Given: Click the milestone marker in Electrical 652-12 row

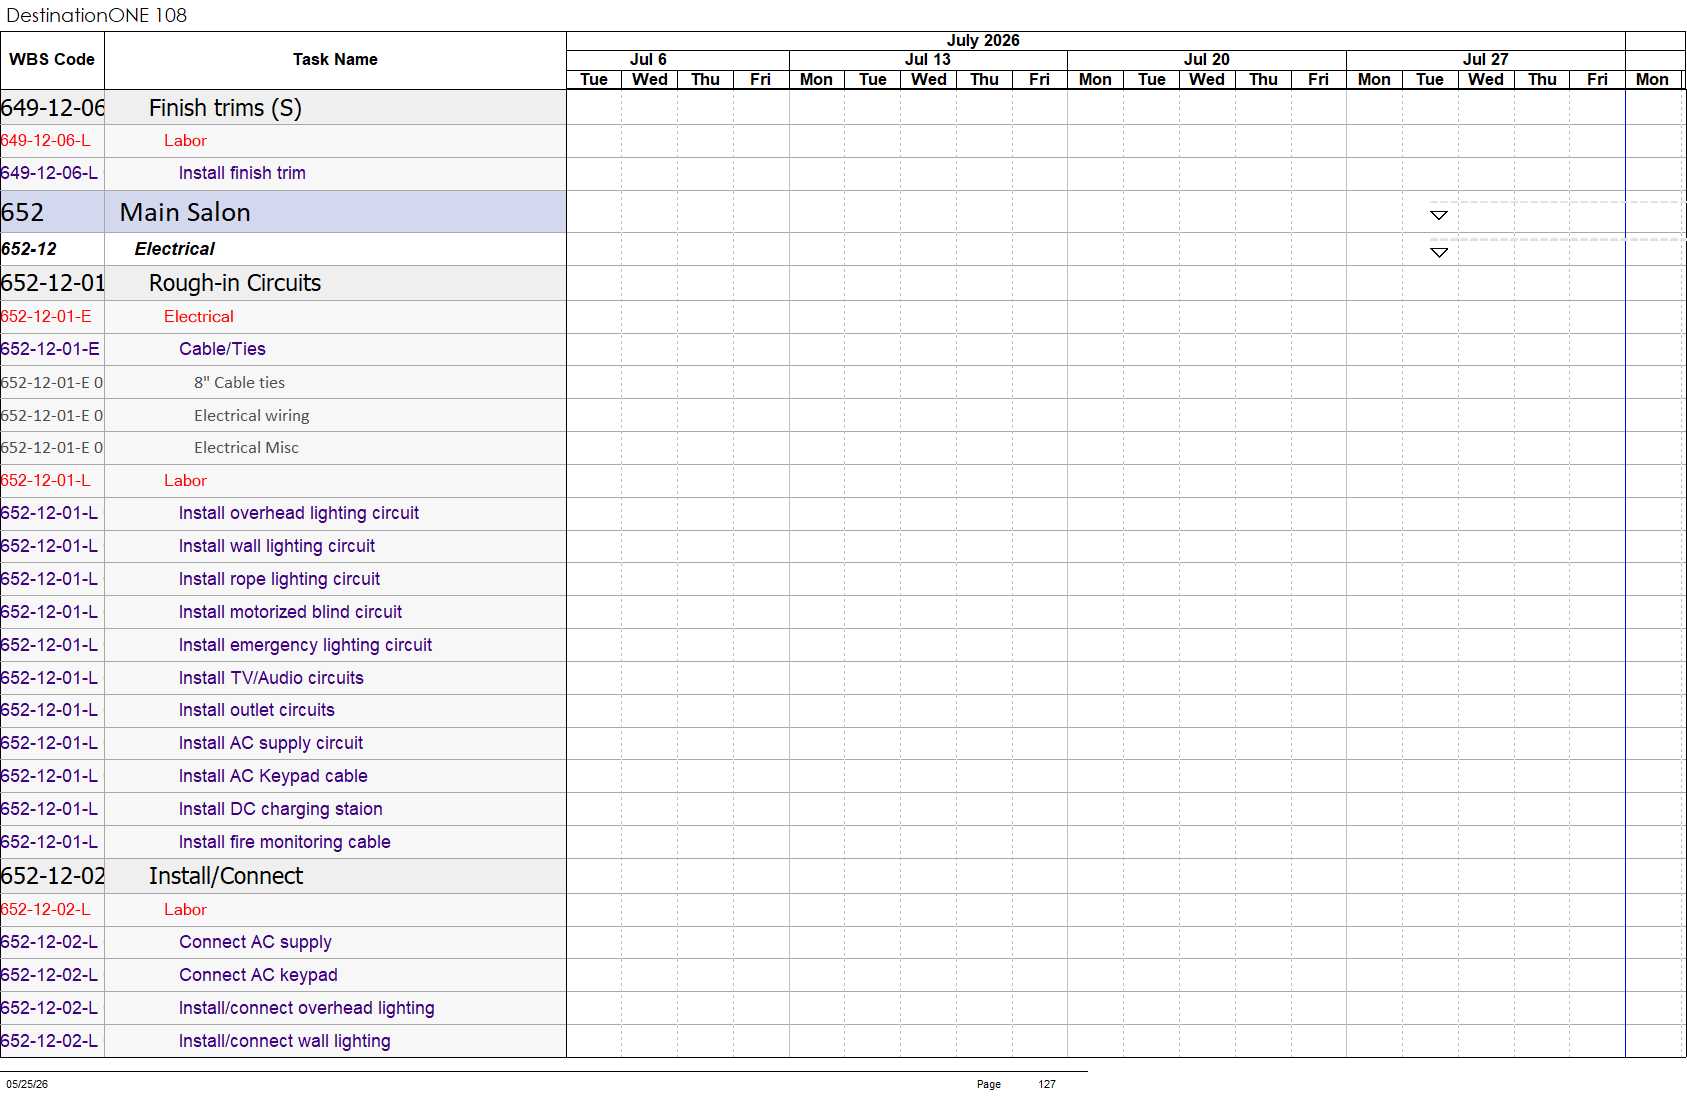Looking at the screenshot, I should 1439,252.
